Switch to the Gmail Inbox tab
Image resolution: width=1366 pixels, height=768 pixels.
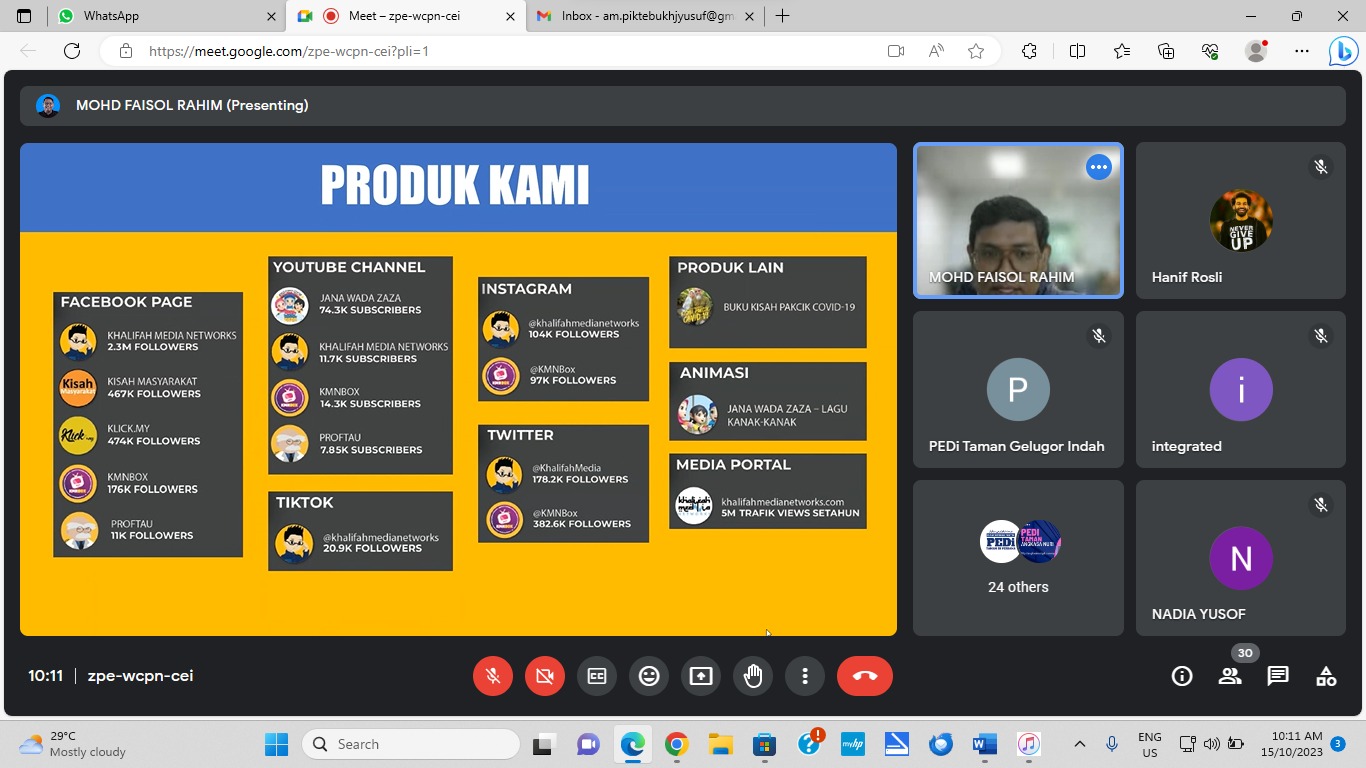coord(640,16)
